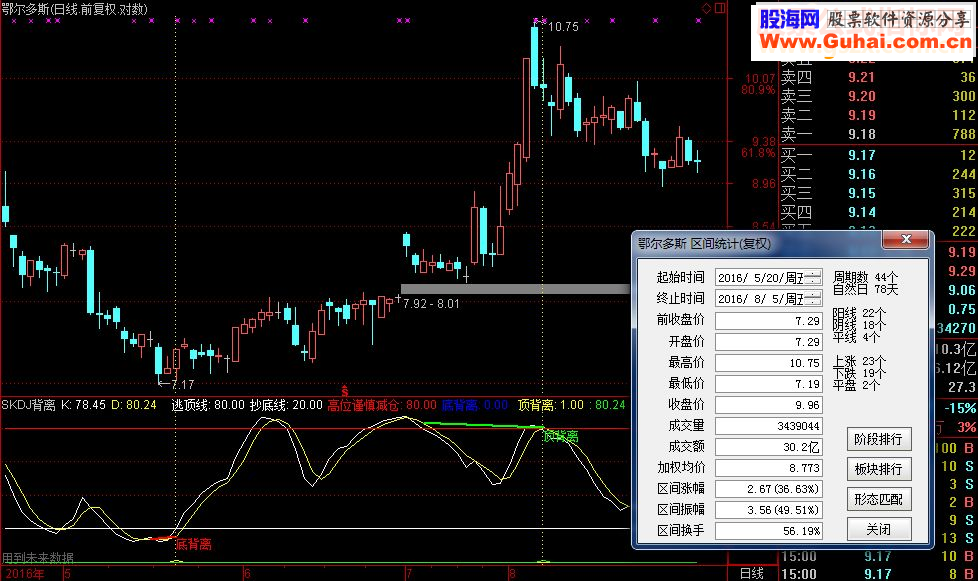
Task: Click the 区间振幅 field
Action: point(768,510)
